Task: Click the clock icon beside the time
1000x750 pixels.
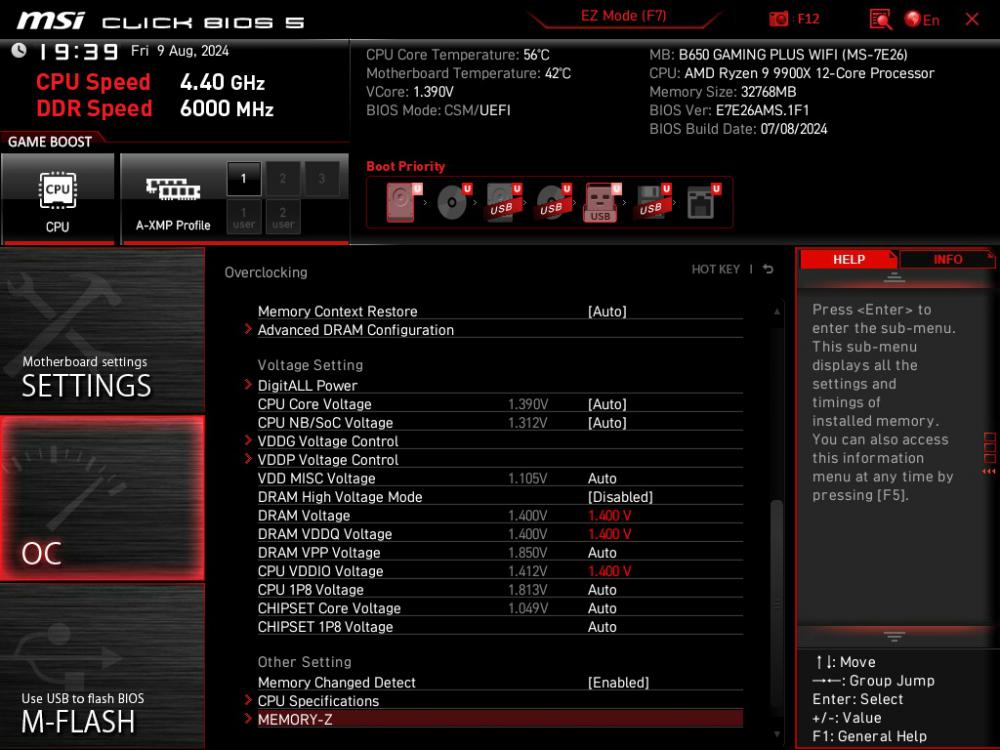Action: (18, 50)
